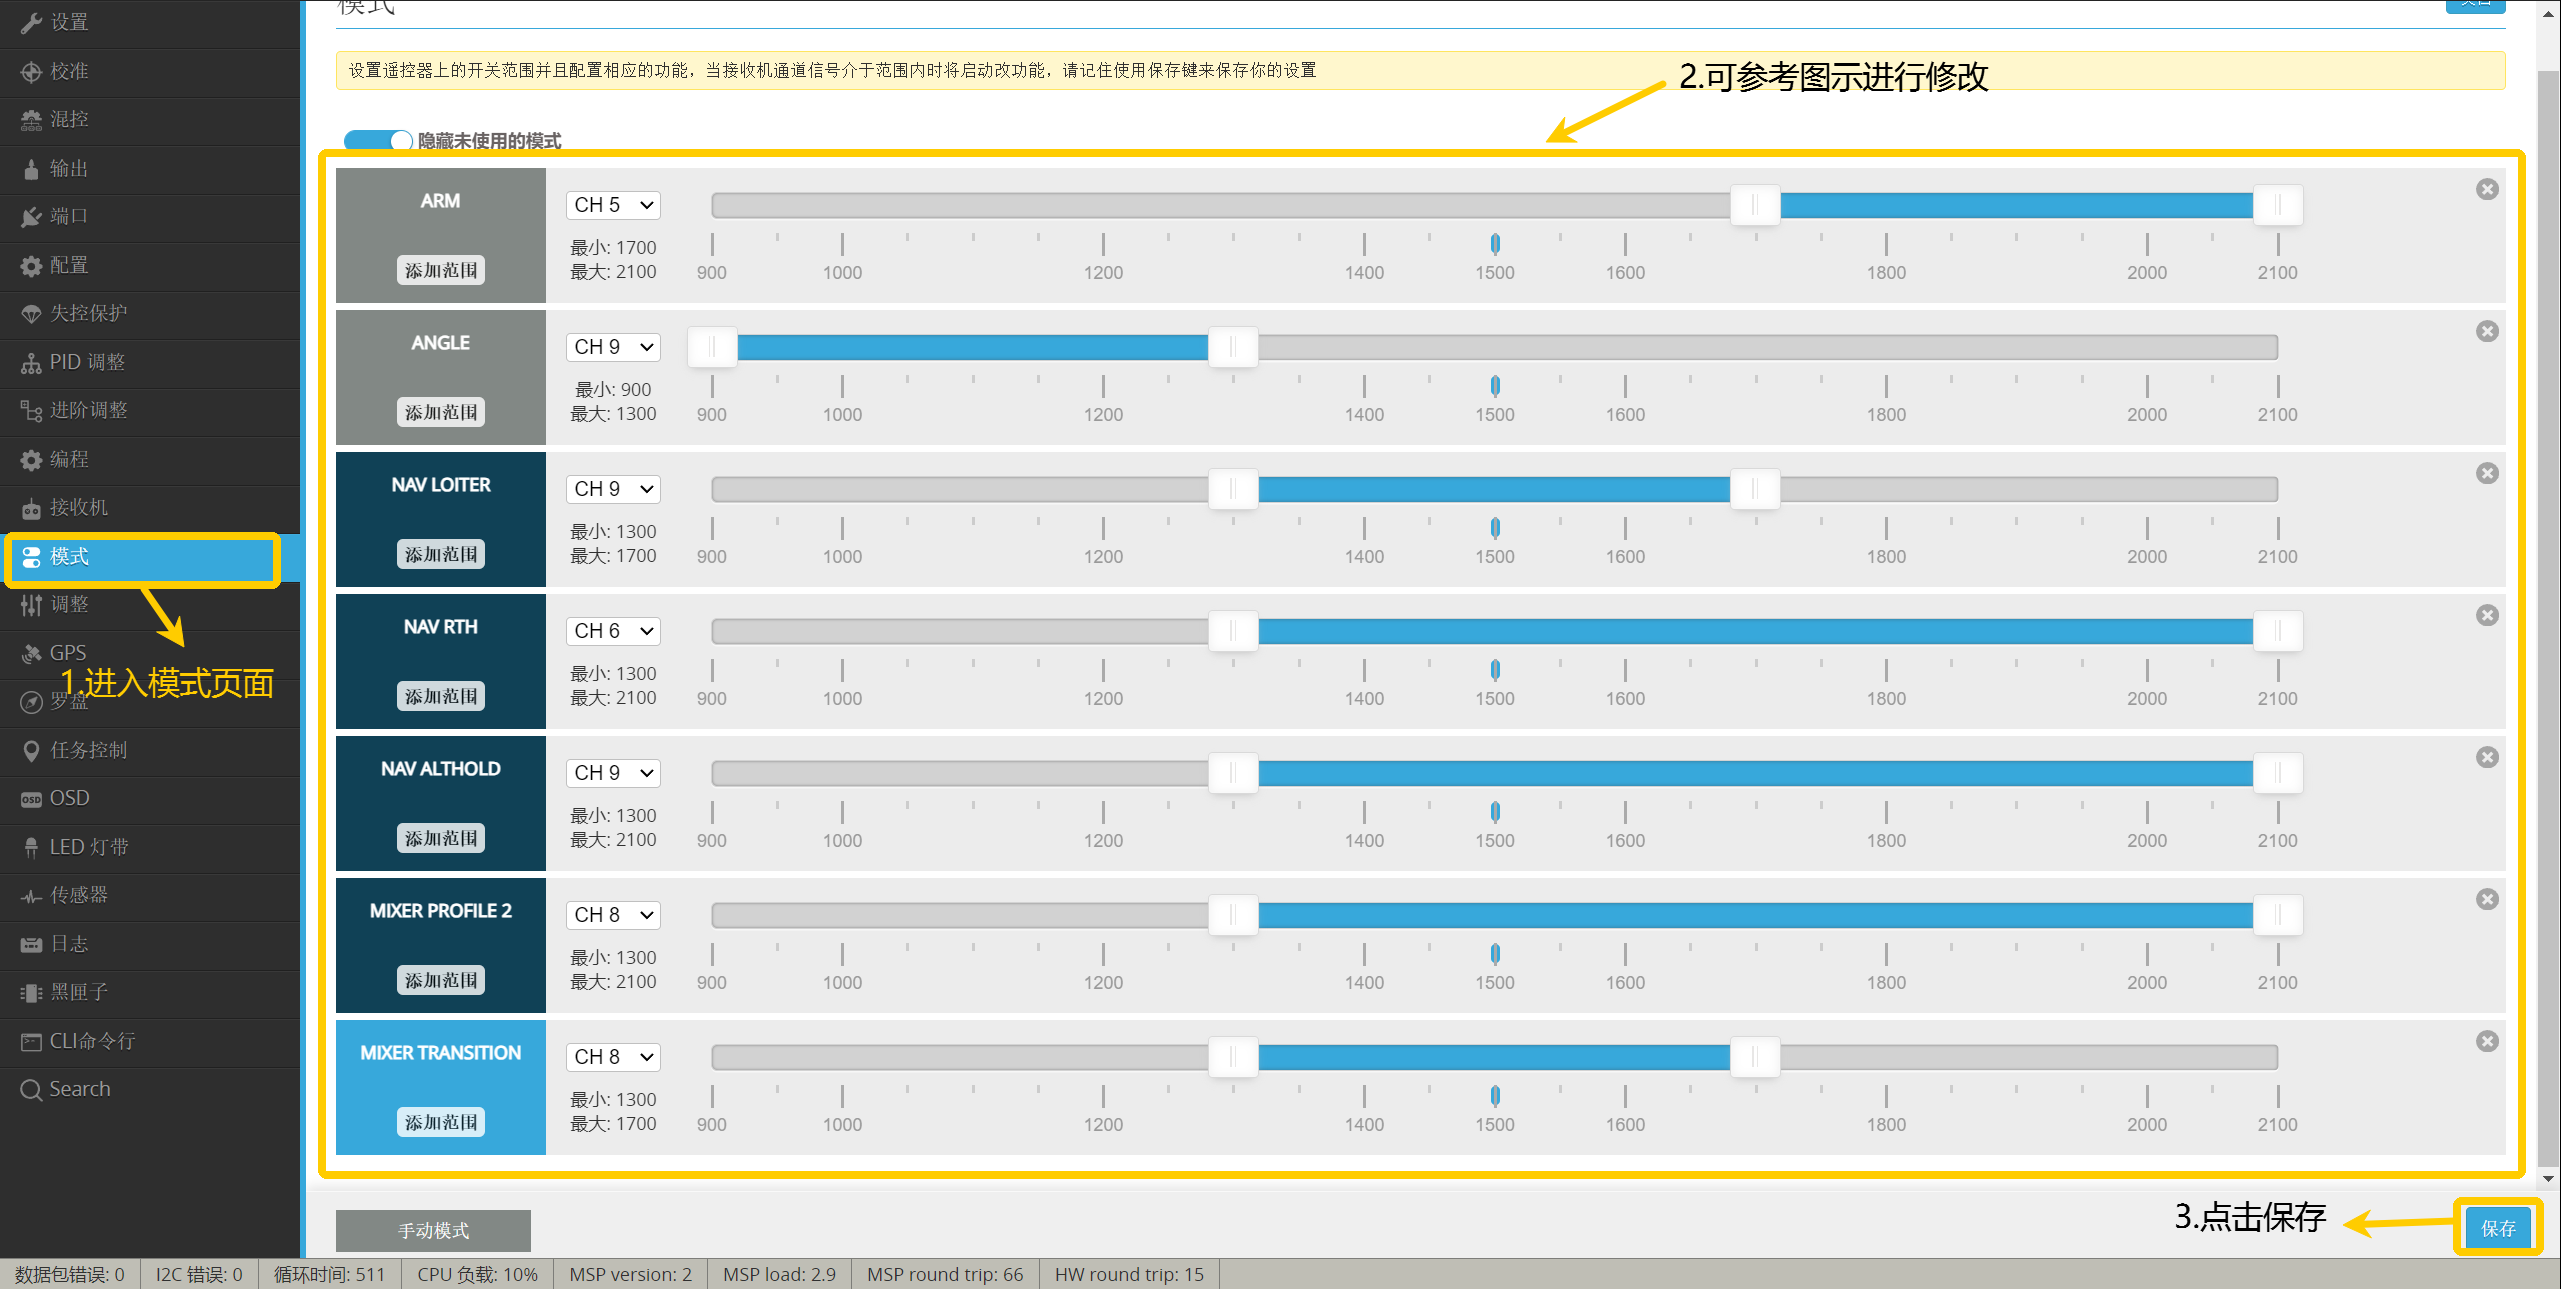This screenshot has width=2561, height=1289.
Task: Remove the ANGLE range with X icon
Action: [2487, 332]
